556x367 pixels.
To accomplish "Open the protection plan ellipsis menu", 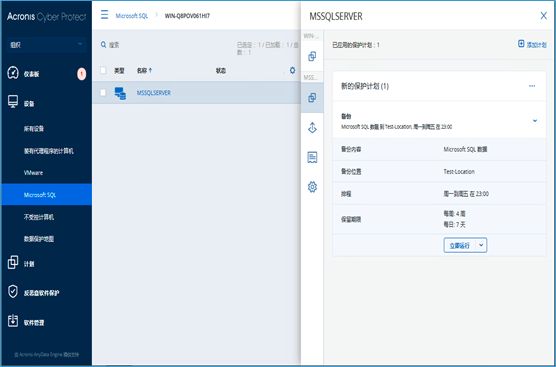I will point(532,86).
